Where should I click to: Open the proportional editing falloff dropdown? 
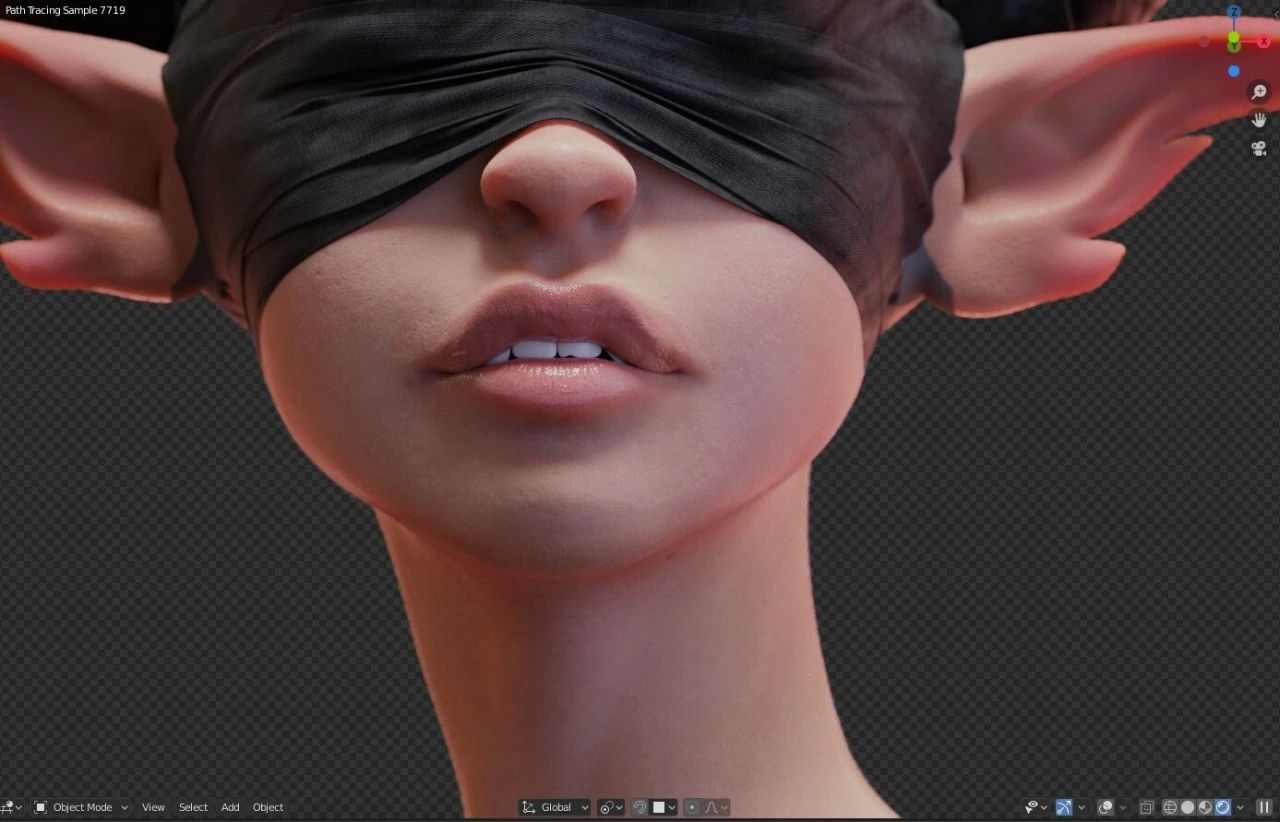tap(716, 807)
